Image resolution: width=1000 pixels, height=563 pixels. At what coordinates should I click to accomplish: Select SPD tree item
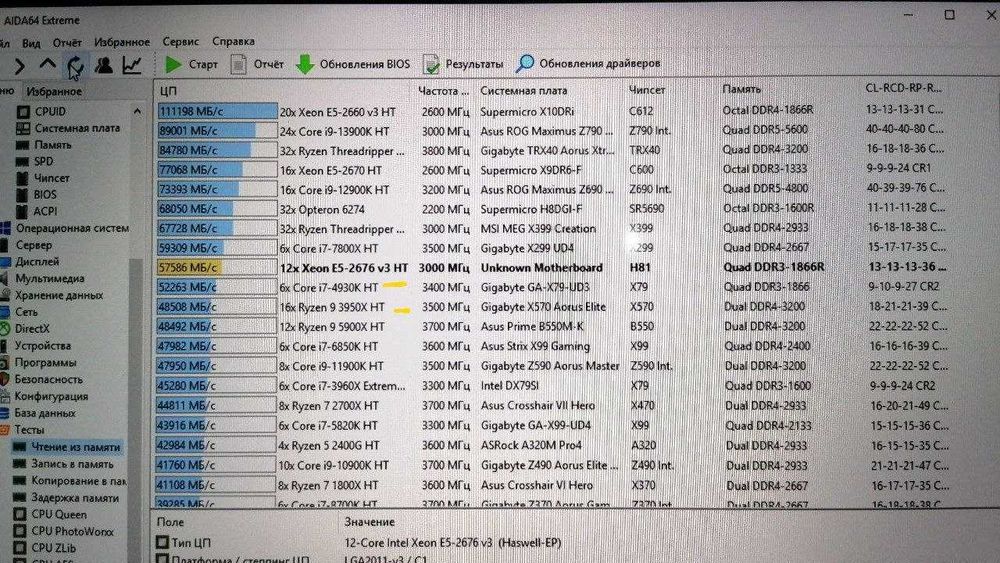click(35, 161)
